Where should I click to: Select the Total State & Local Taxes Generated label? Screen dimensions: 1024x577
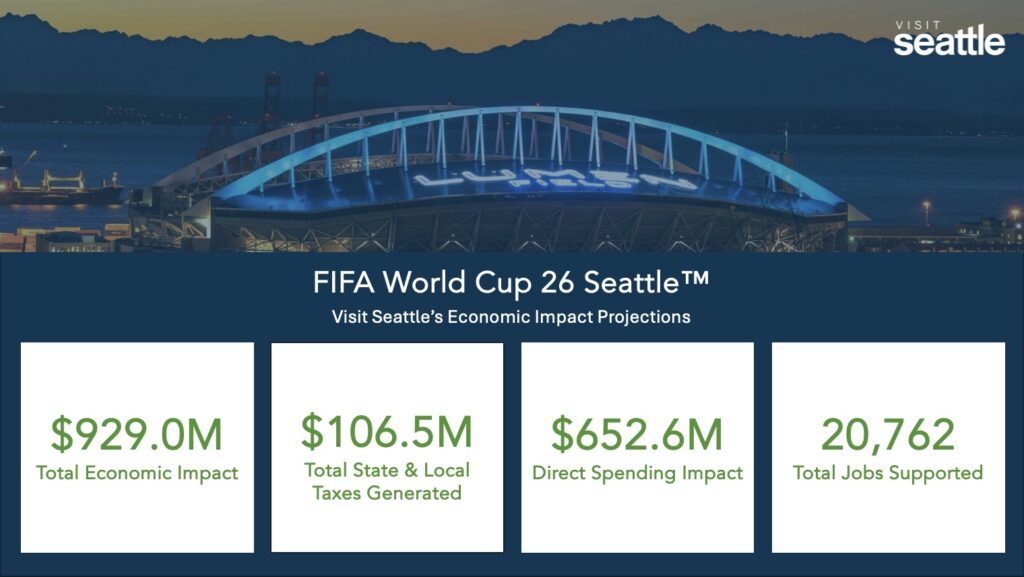tap(387, 481)
